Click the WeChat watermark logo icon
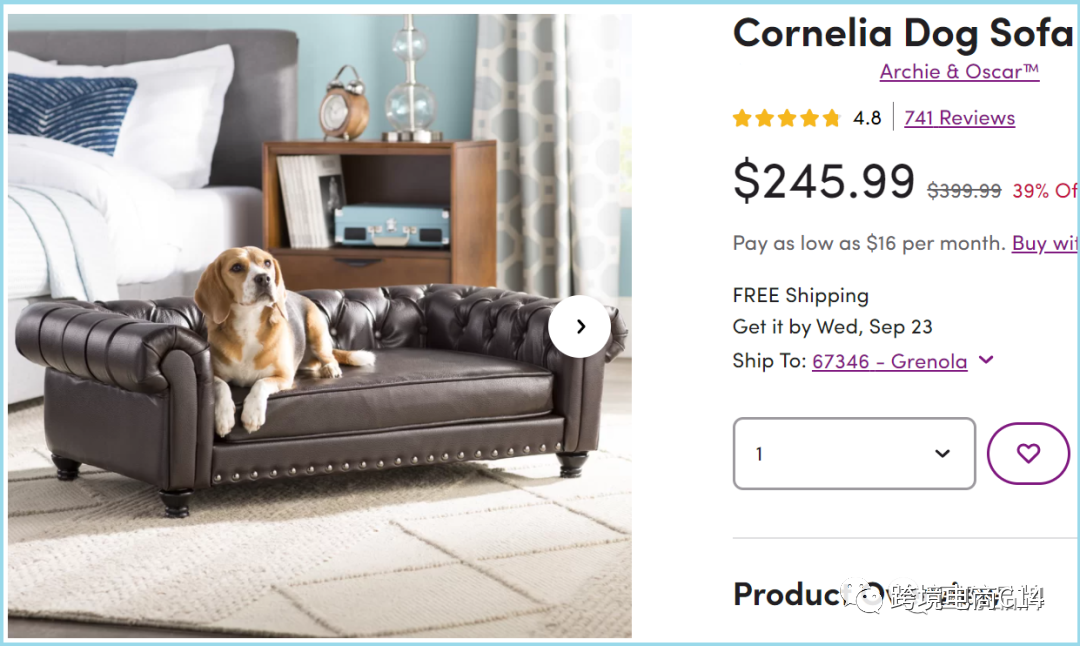 pyautogui.click(x=864, y=597)
